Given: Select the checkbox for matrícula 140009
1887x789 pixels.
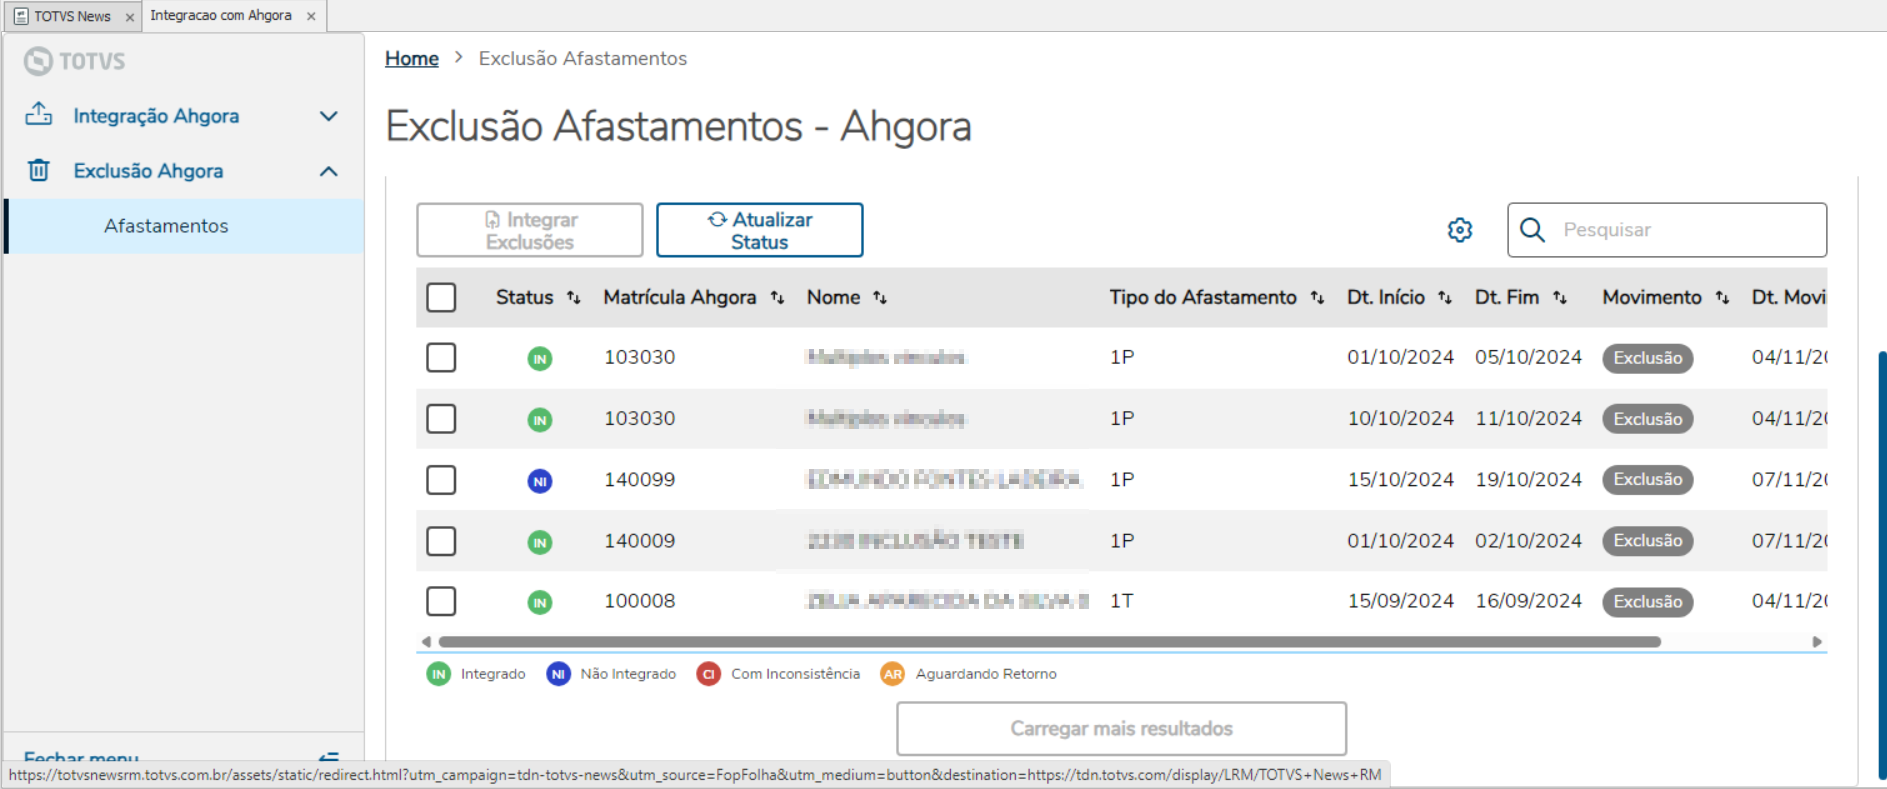Looking at the screenshot, I should coord(441,541).
